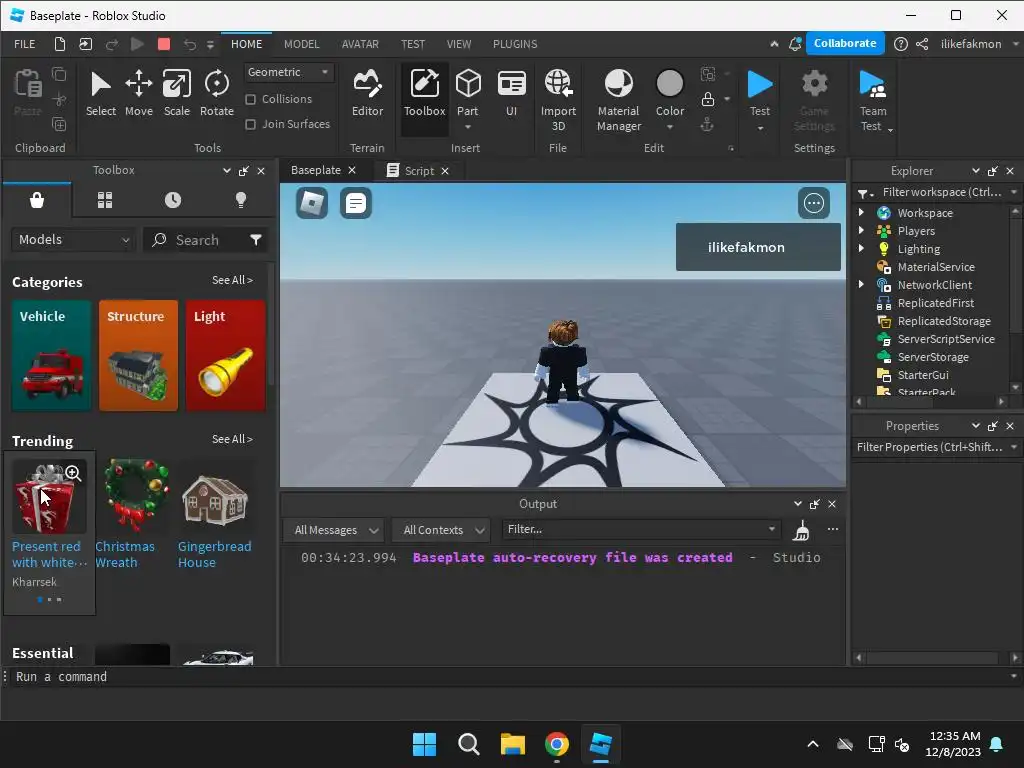Expand the Players tree node
The height and width of the screenshot is (768, 1024).
click(x=861, y=231)
